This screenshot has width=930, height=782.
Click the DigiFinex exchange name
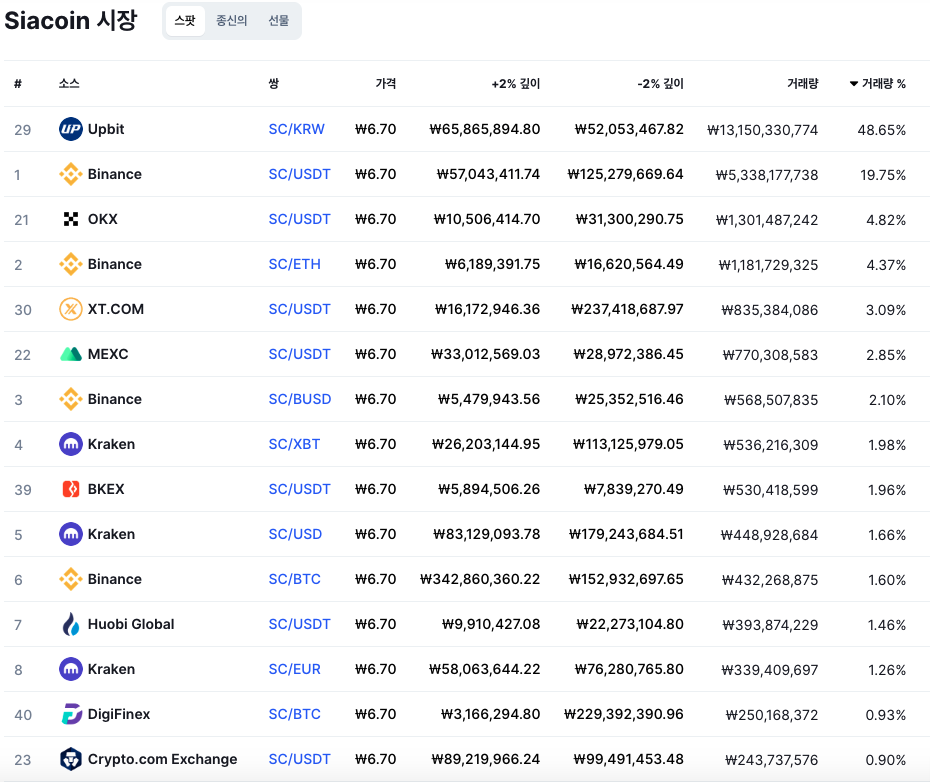[119, 714]
